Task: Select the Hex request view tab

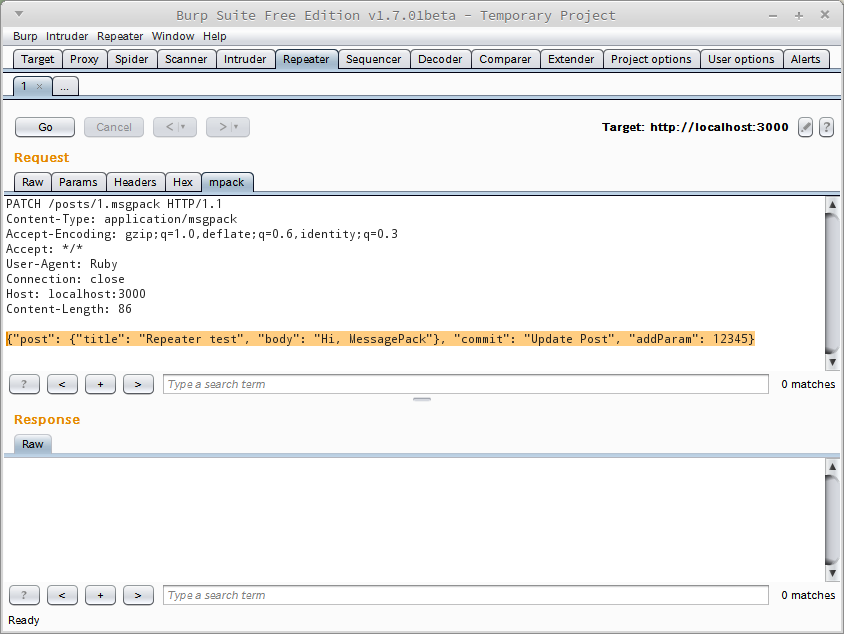Action: coord(183,182)
